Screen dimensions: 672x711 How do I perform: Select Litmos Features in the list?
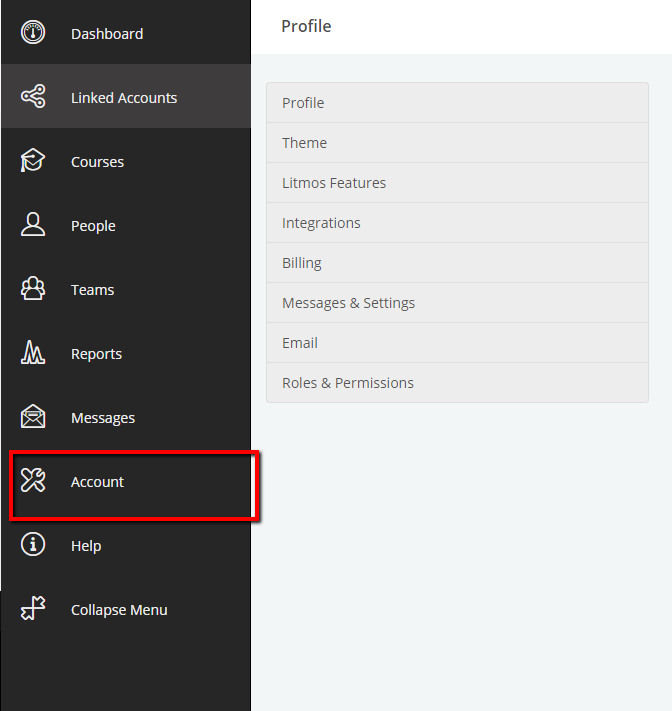click(x=458, y=183)
